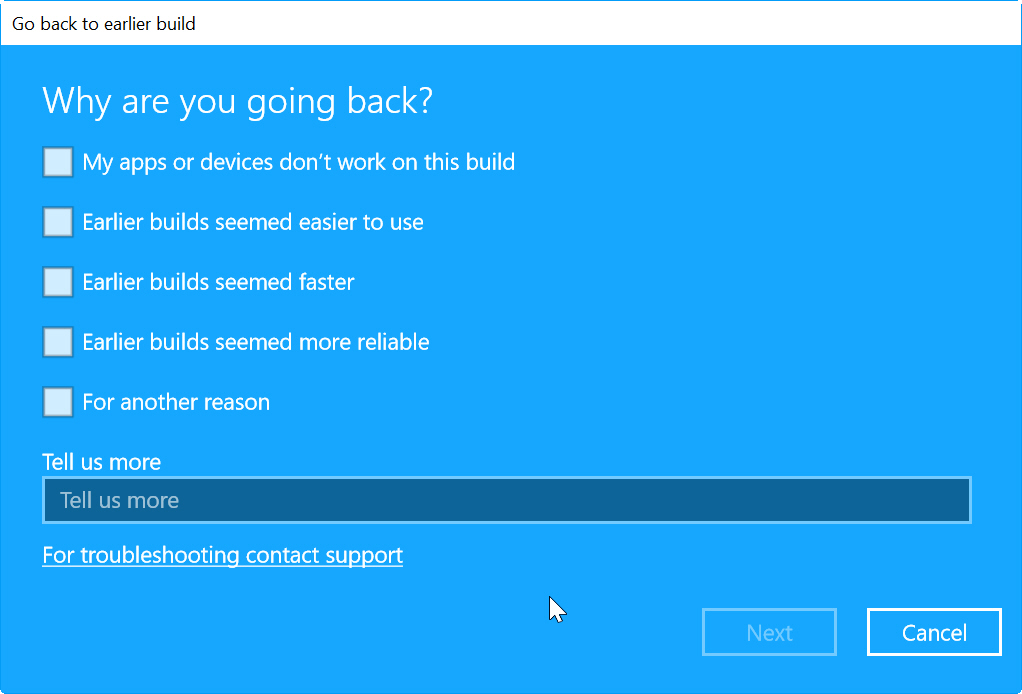Check the 'My apps or devices don't work' box
Screen dimensions: 1022x694
[x=58, y=162]
